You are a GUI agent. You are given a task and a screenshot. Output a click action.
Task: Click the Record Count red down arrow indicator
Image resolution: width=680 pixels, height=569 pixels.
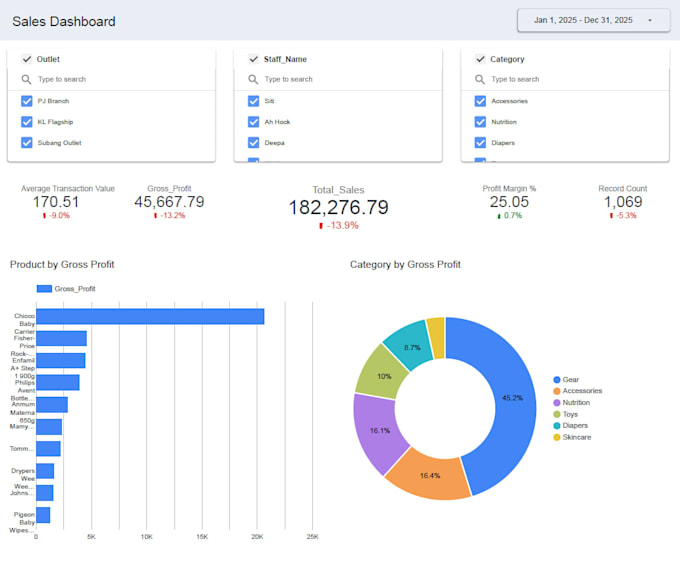tap(611, 216)
